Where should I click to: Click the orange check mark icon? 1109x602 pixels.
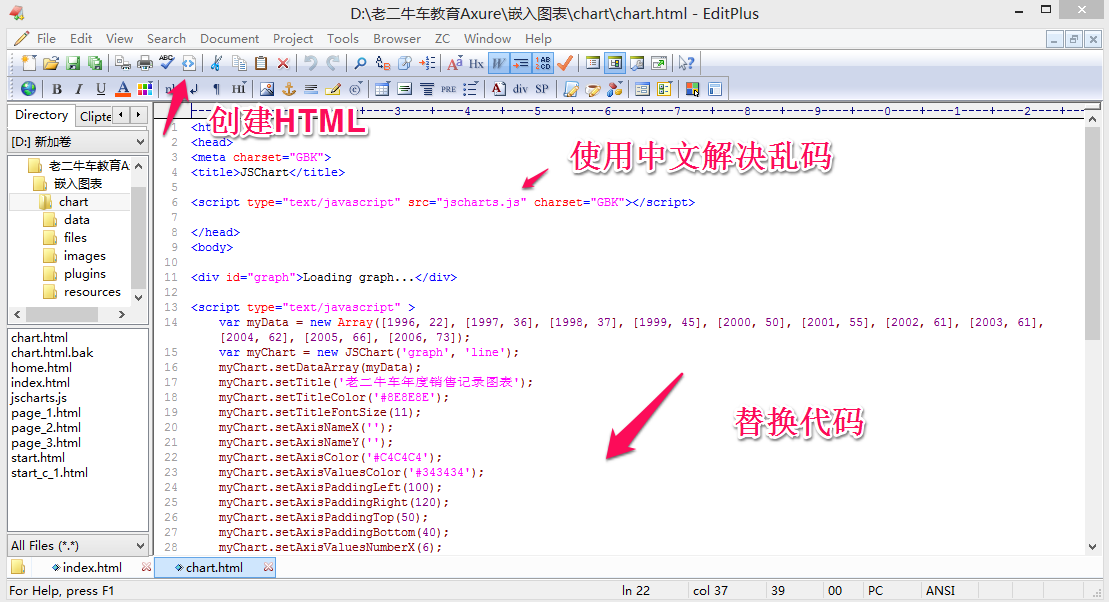click(x=564, y=64)
